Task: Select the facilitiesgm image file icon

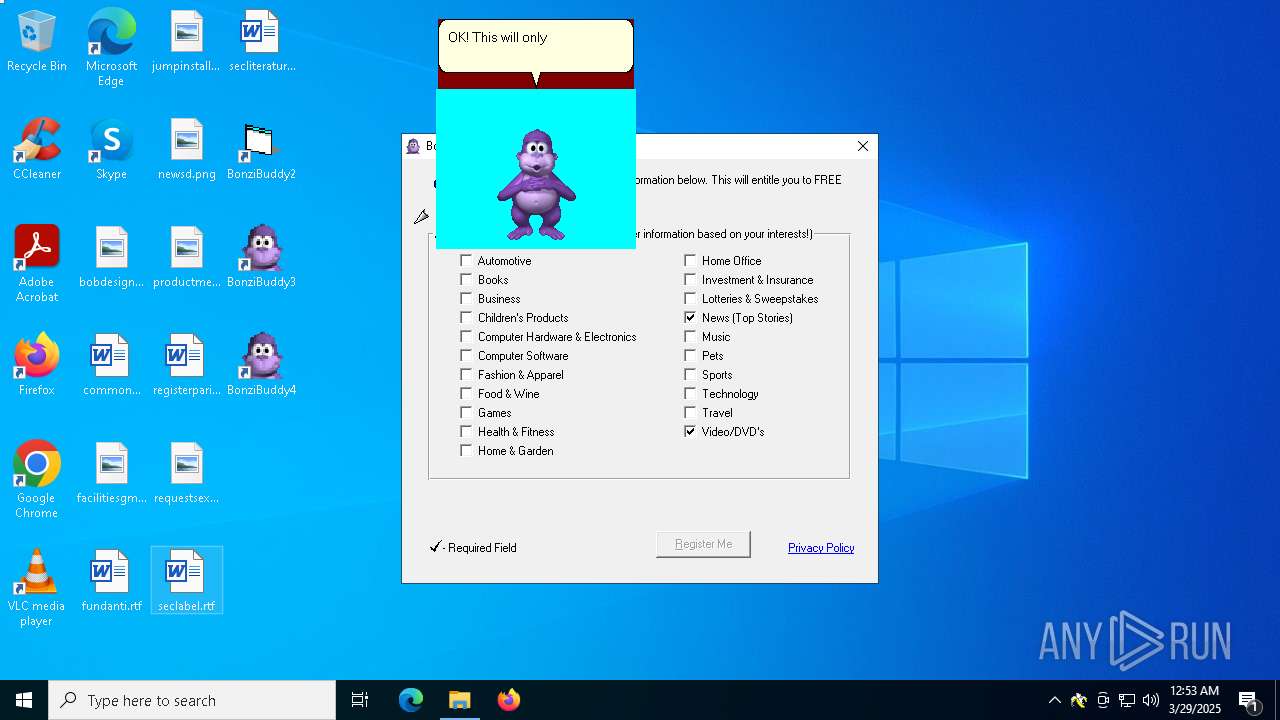Action: 111,474
